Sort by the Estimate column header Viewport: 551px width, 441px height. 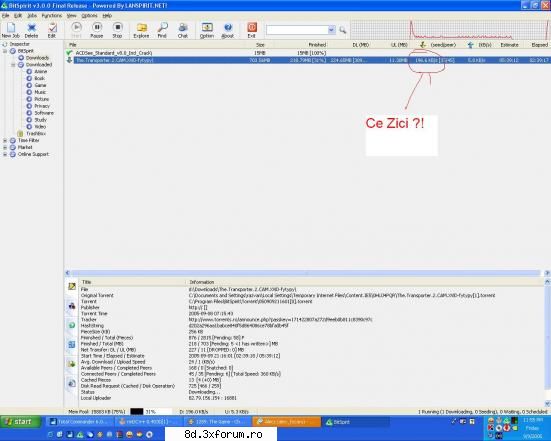509,45
